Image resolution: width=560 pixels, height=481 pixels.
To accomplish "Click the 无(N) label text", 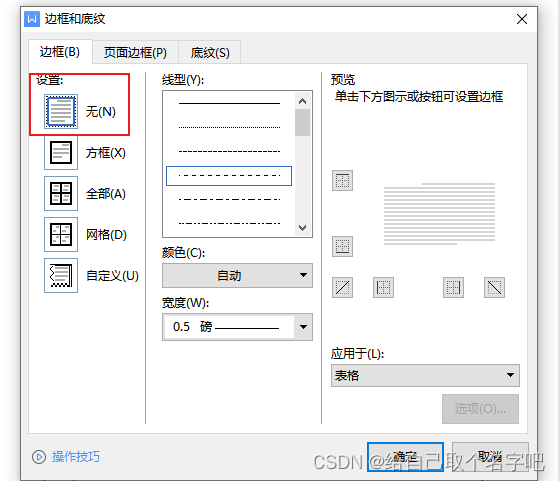I will tap(101, 112).
